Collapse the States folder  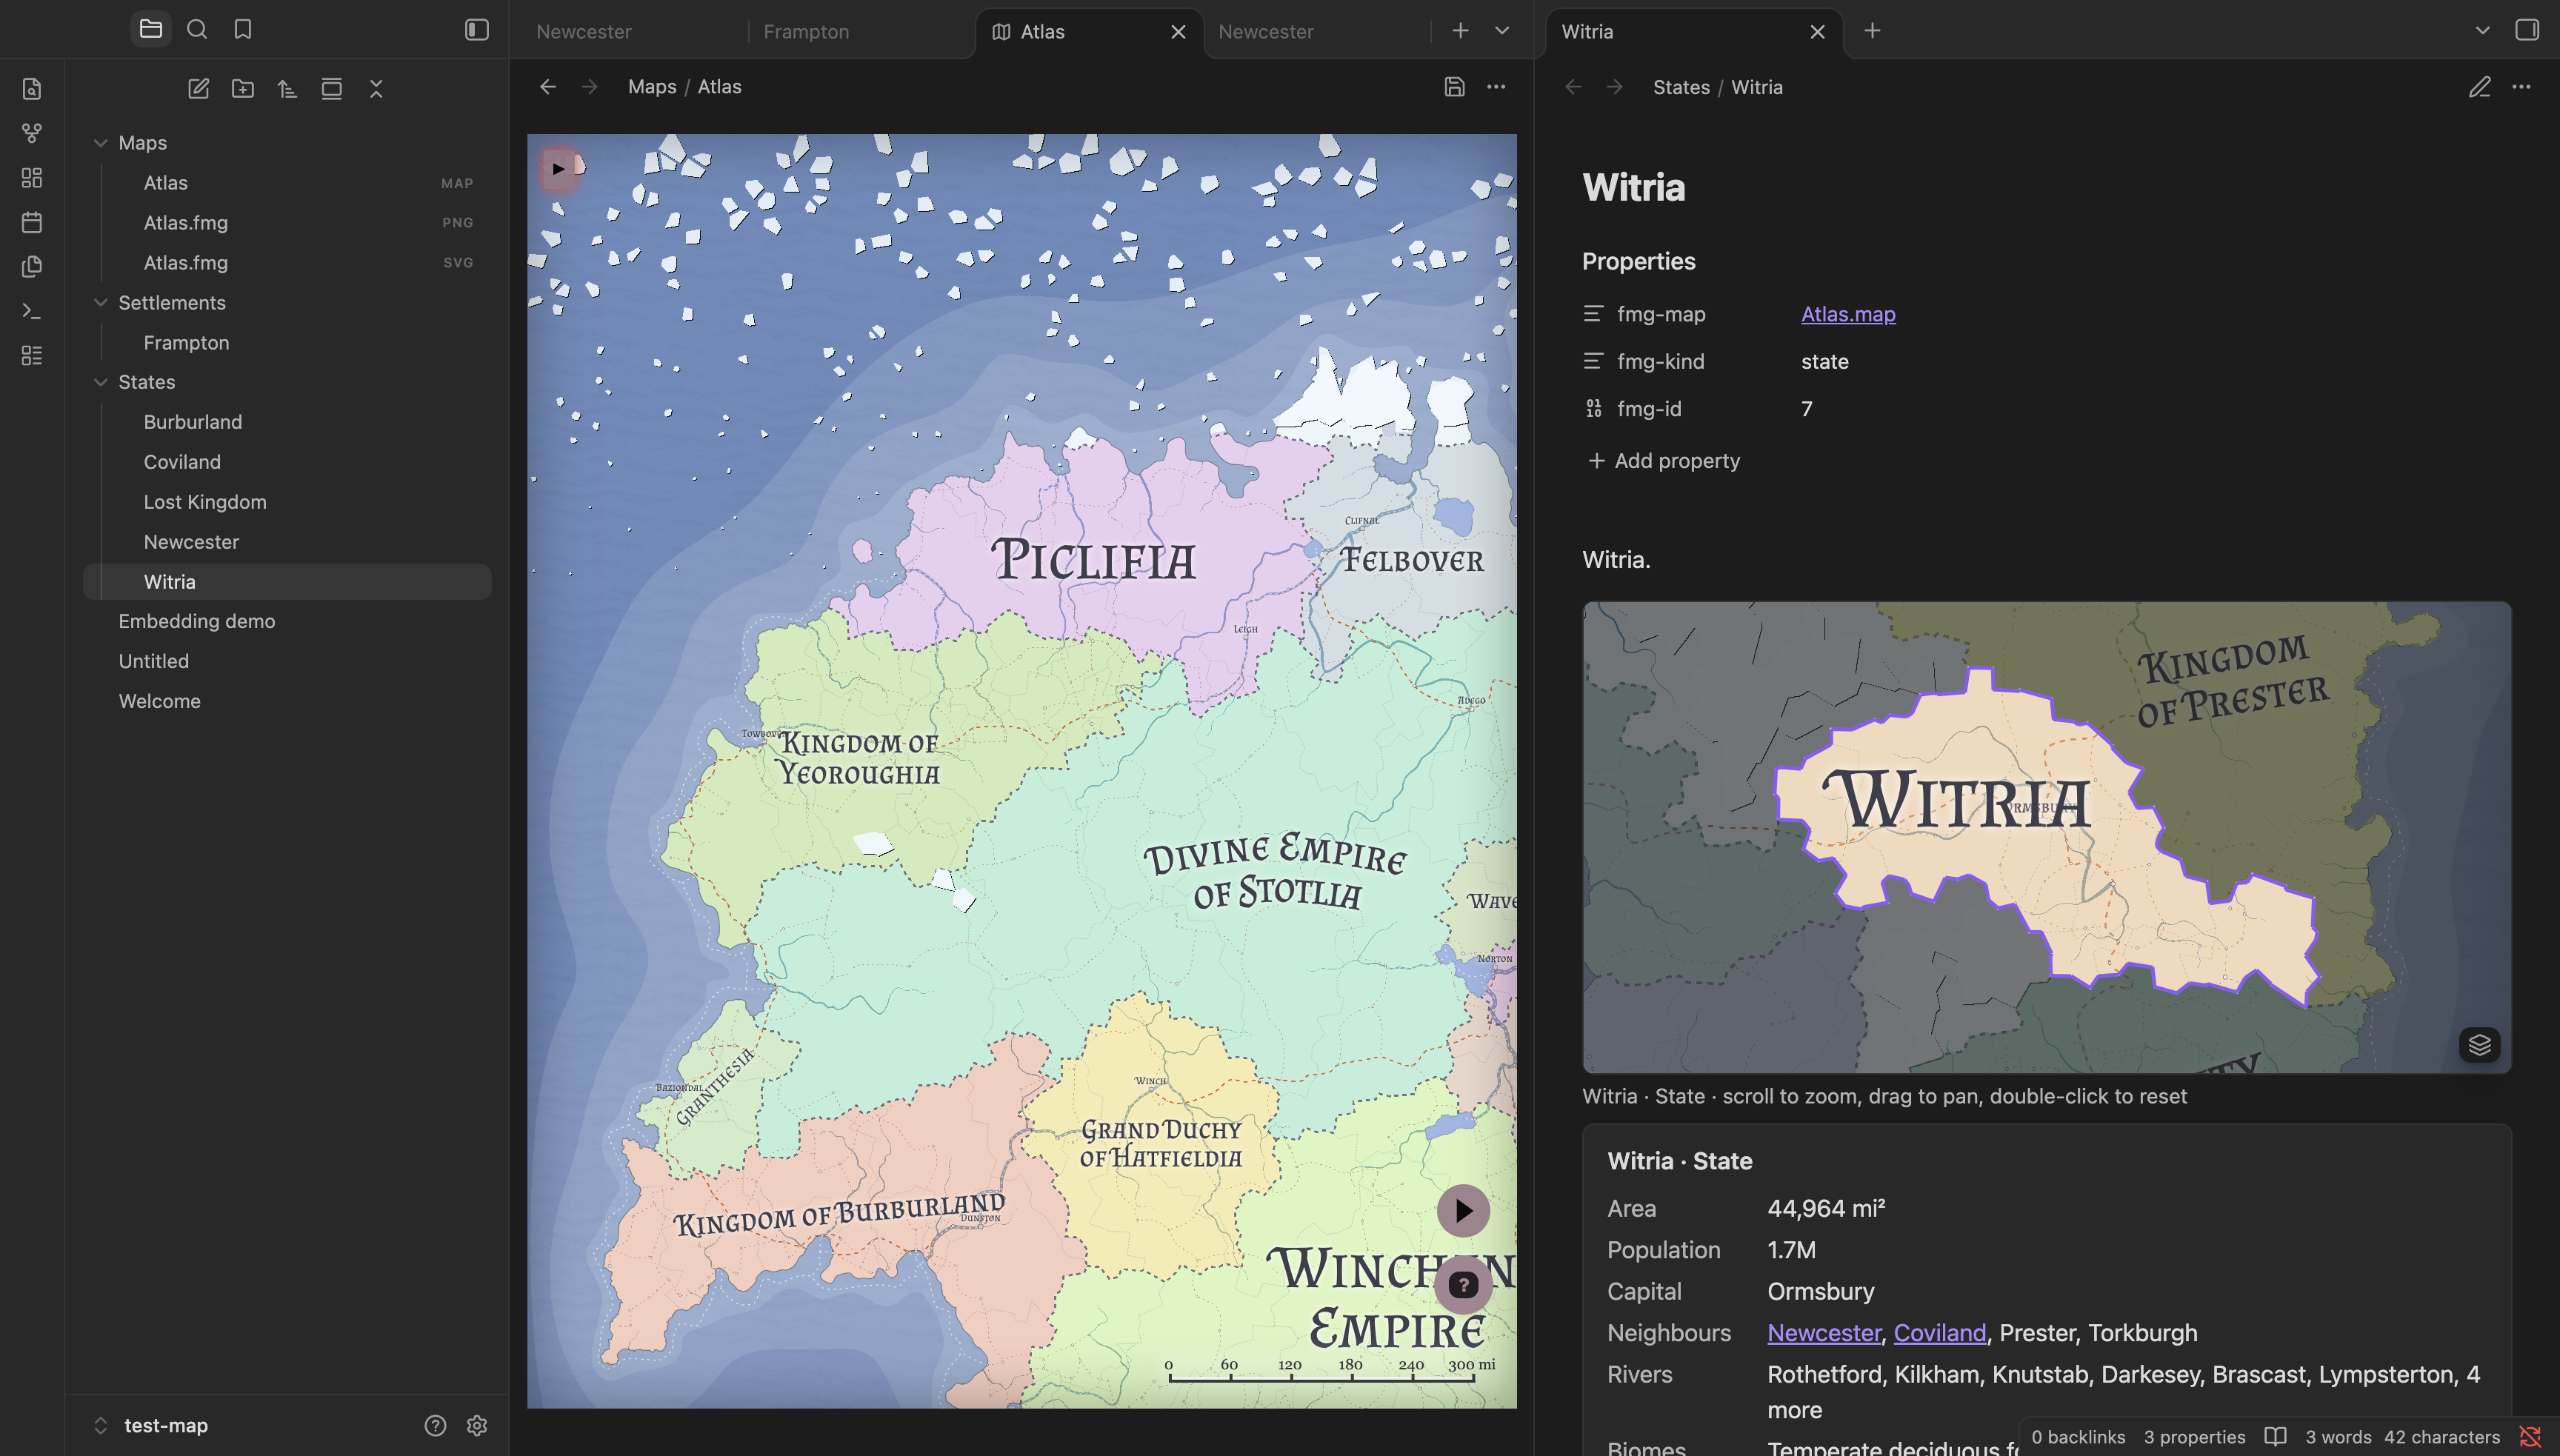[101, 382]
